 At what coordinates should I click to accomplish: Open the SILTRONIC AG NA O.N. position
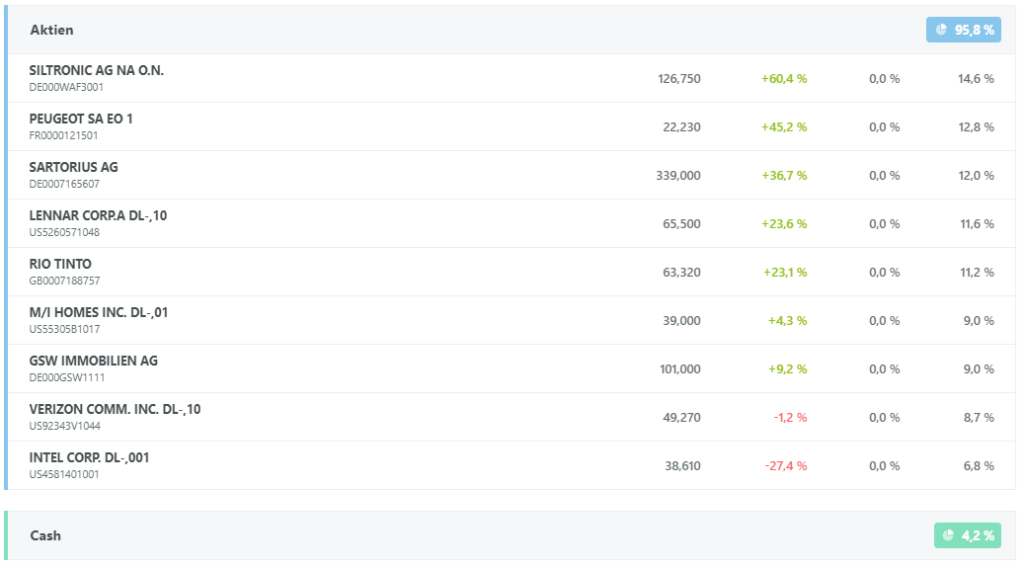[96, 71]
